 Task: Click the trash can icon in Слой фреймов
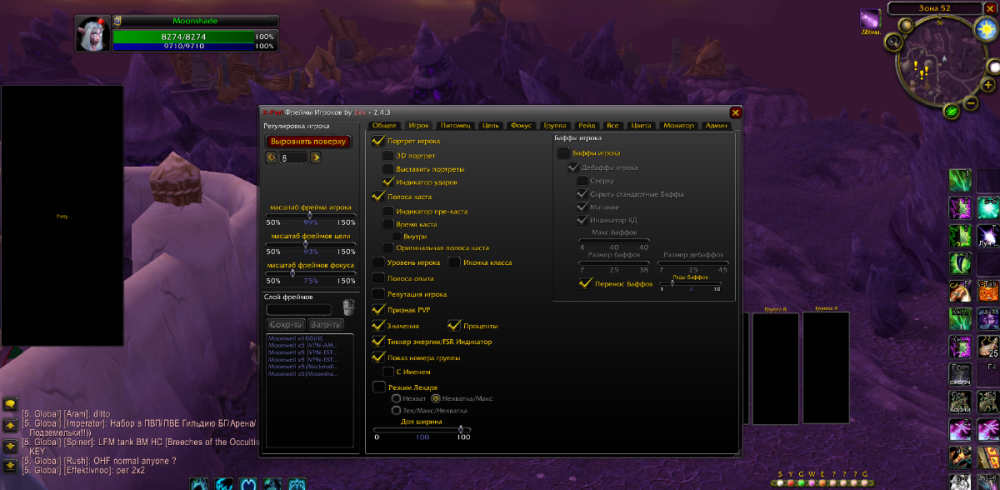(x=348, y=307)
